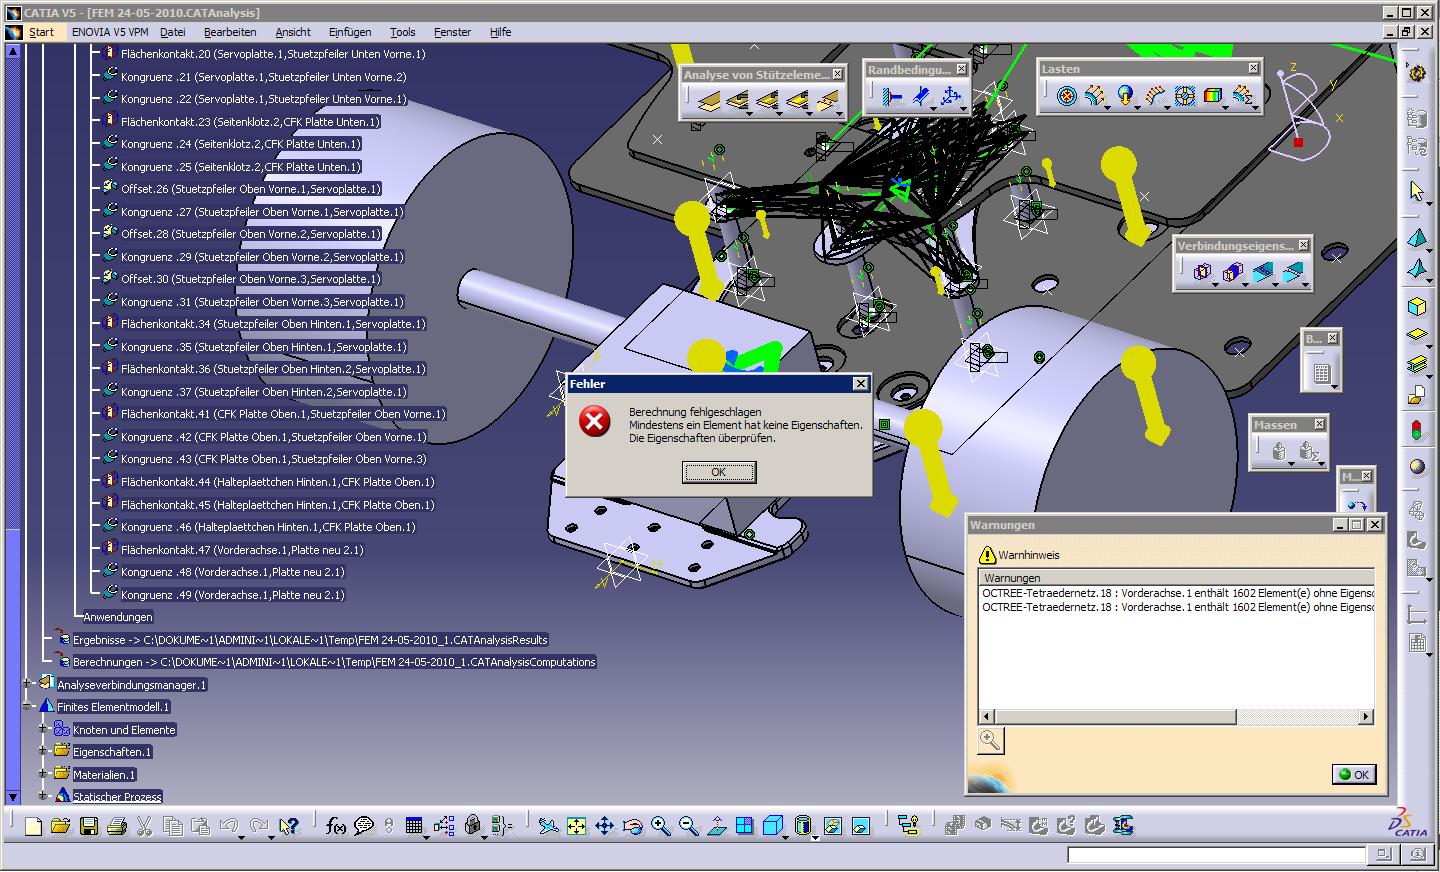
Task: Click the first icon in Massen toolbar
Action: [1277, 452]
